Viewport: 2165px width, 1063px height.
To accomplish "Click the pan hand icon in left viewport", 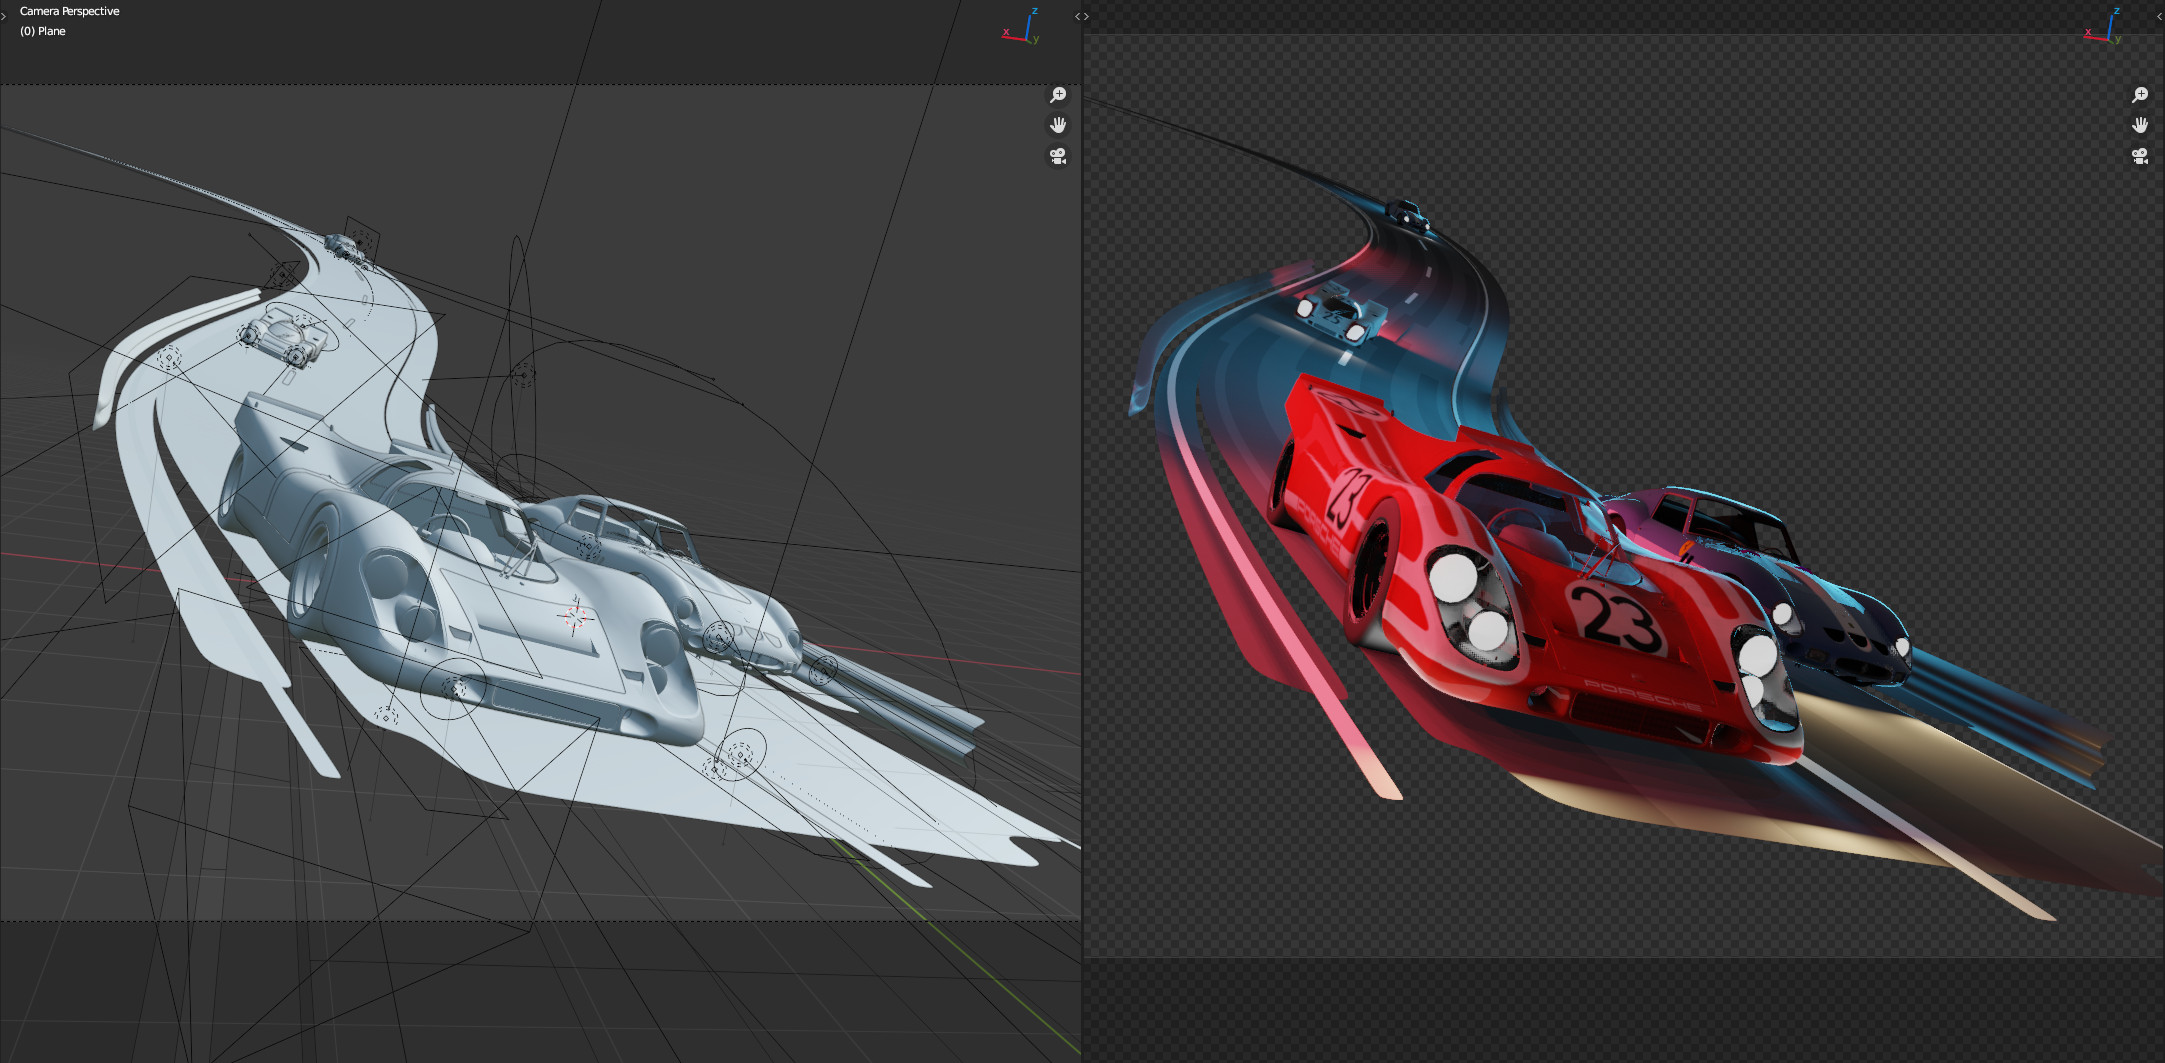I will pos(1058,125).
